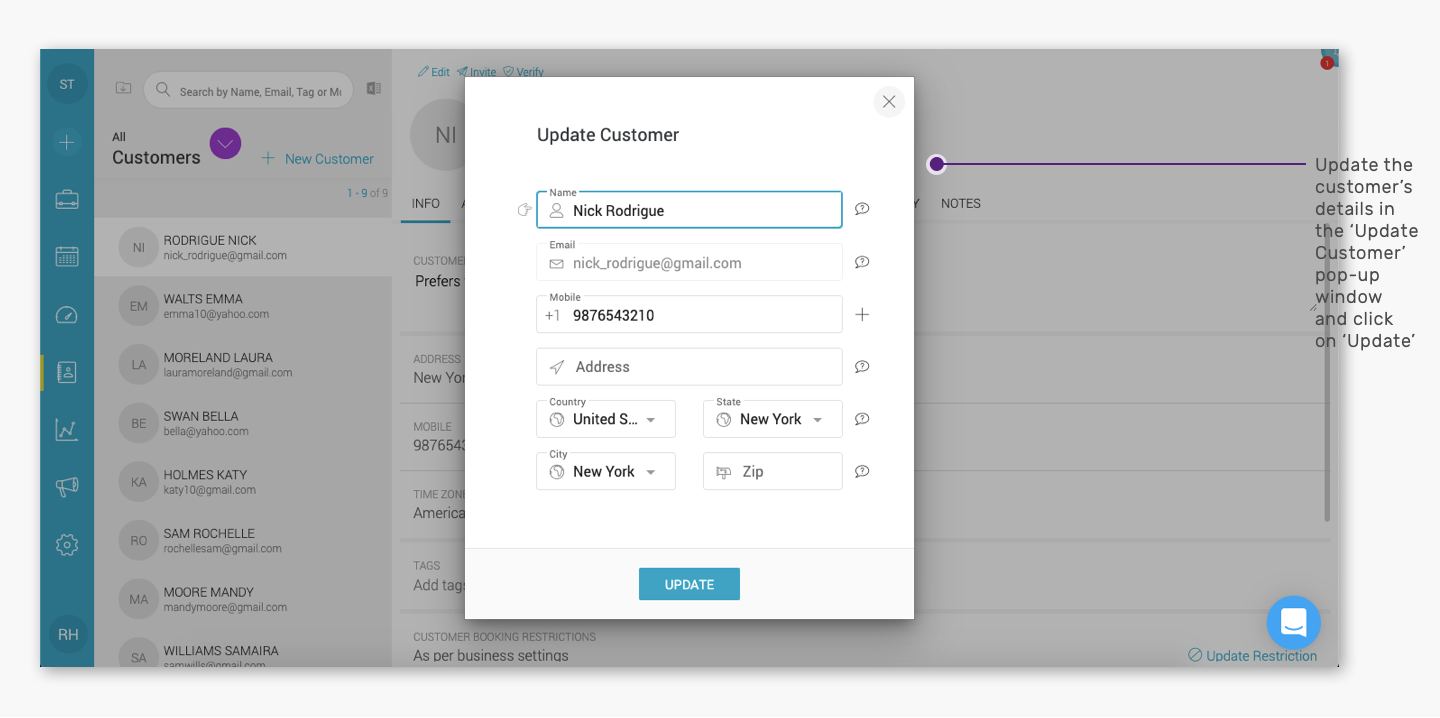Click the comment icon beside Name field
The image size is (1440, 718).
[x=862, y=209]
